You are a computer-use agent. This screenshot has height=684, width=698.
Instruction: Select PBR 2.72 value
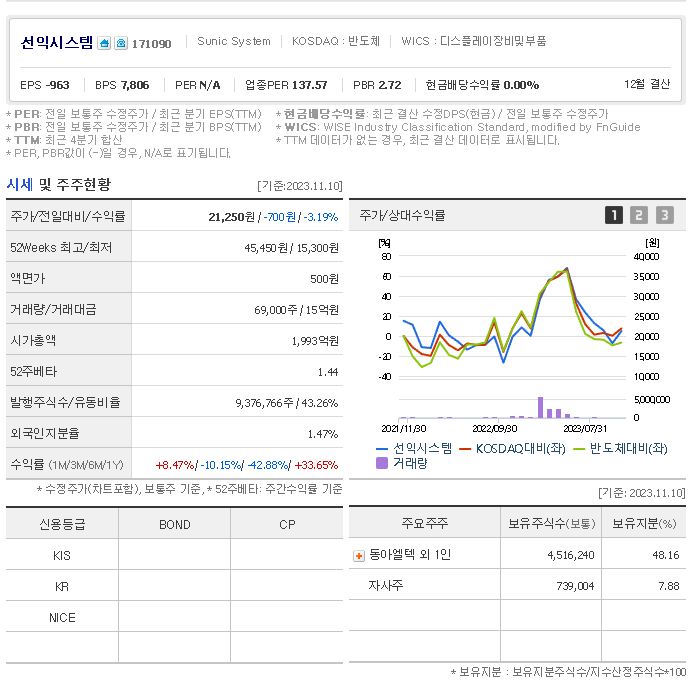coord(377,85)
